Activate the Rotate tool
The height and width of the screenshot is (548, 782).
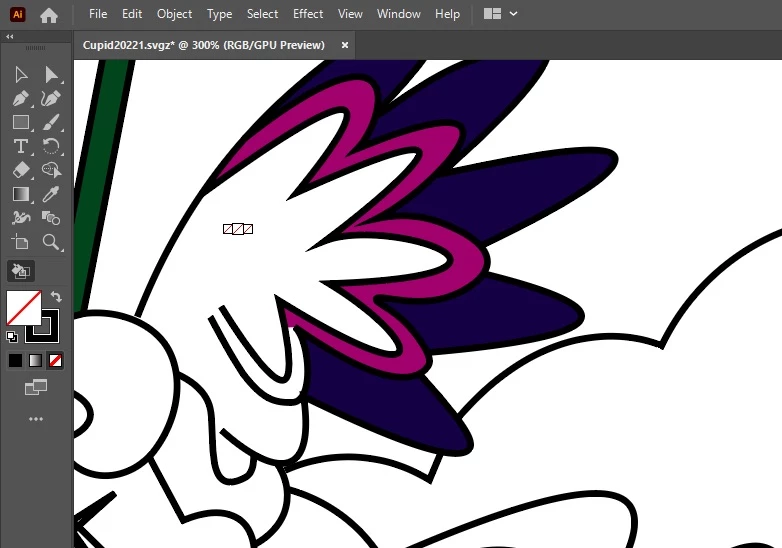51,147
